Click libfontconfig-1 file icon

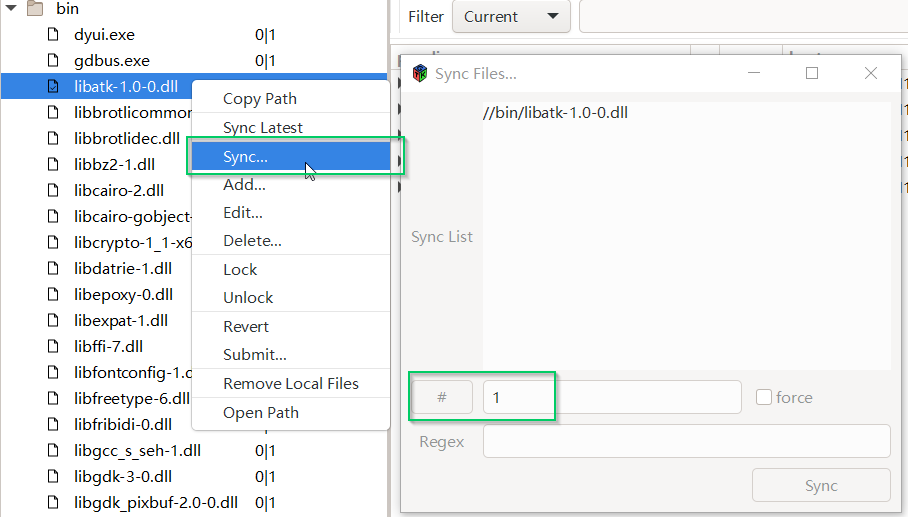pos(53,372)
